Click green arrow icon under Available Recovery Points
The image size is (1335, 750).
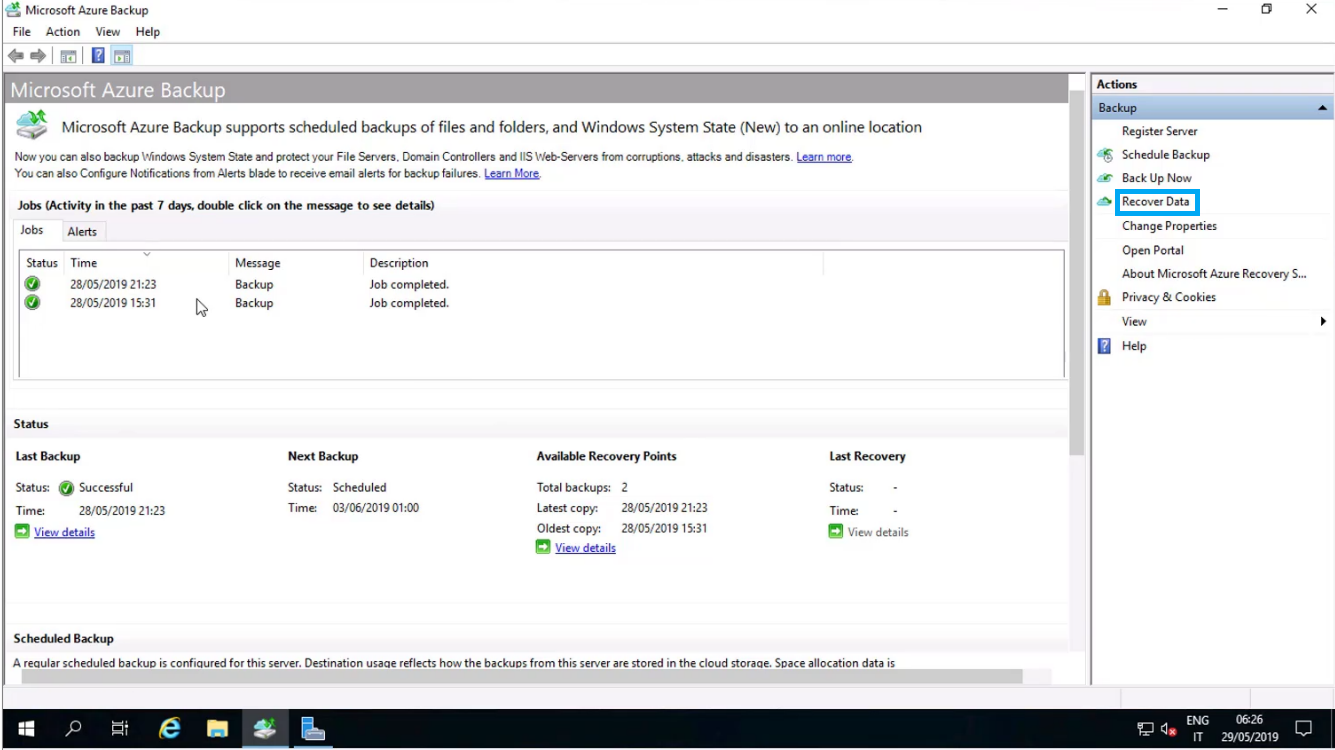(x=543, y=547)
